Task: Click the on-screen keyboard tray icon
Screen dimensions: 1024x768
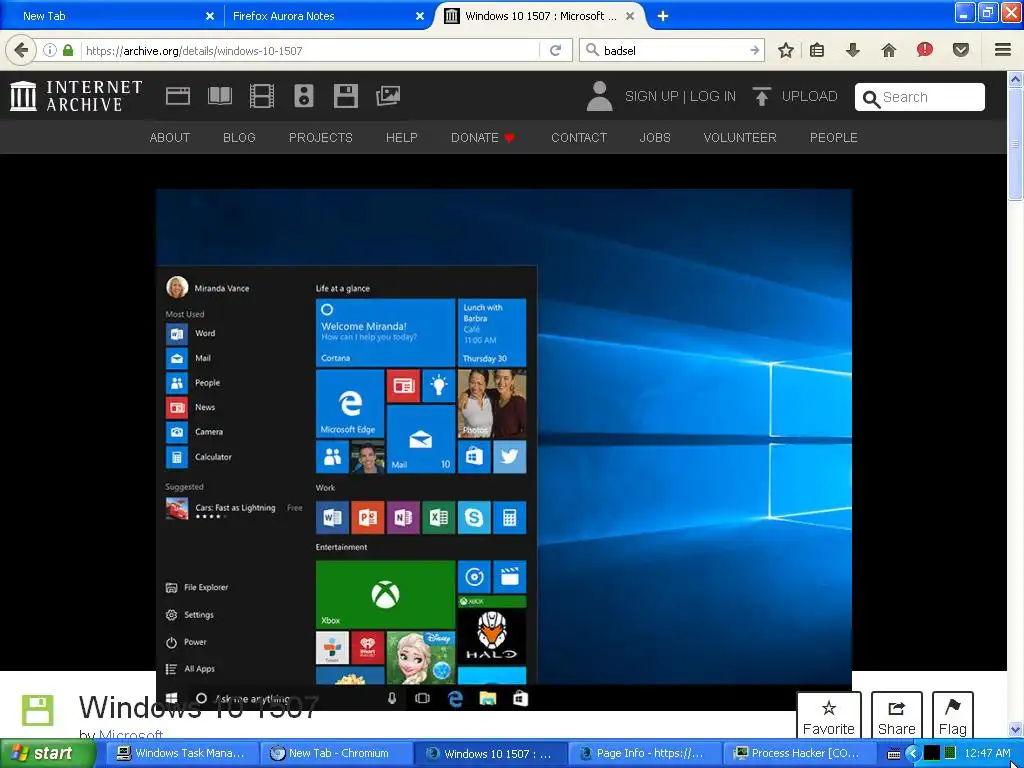Action: (x=893, y=754)
